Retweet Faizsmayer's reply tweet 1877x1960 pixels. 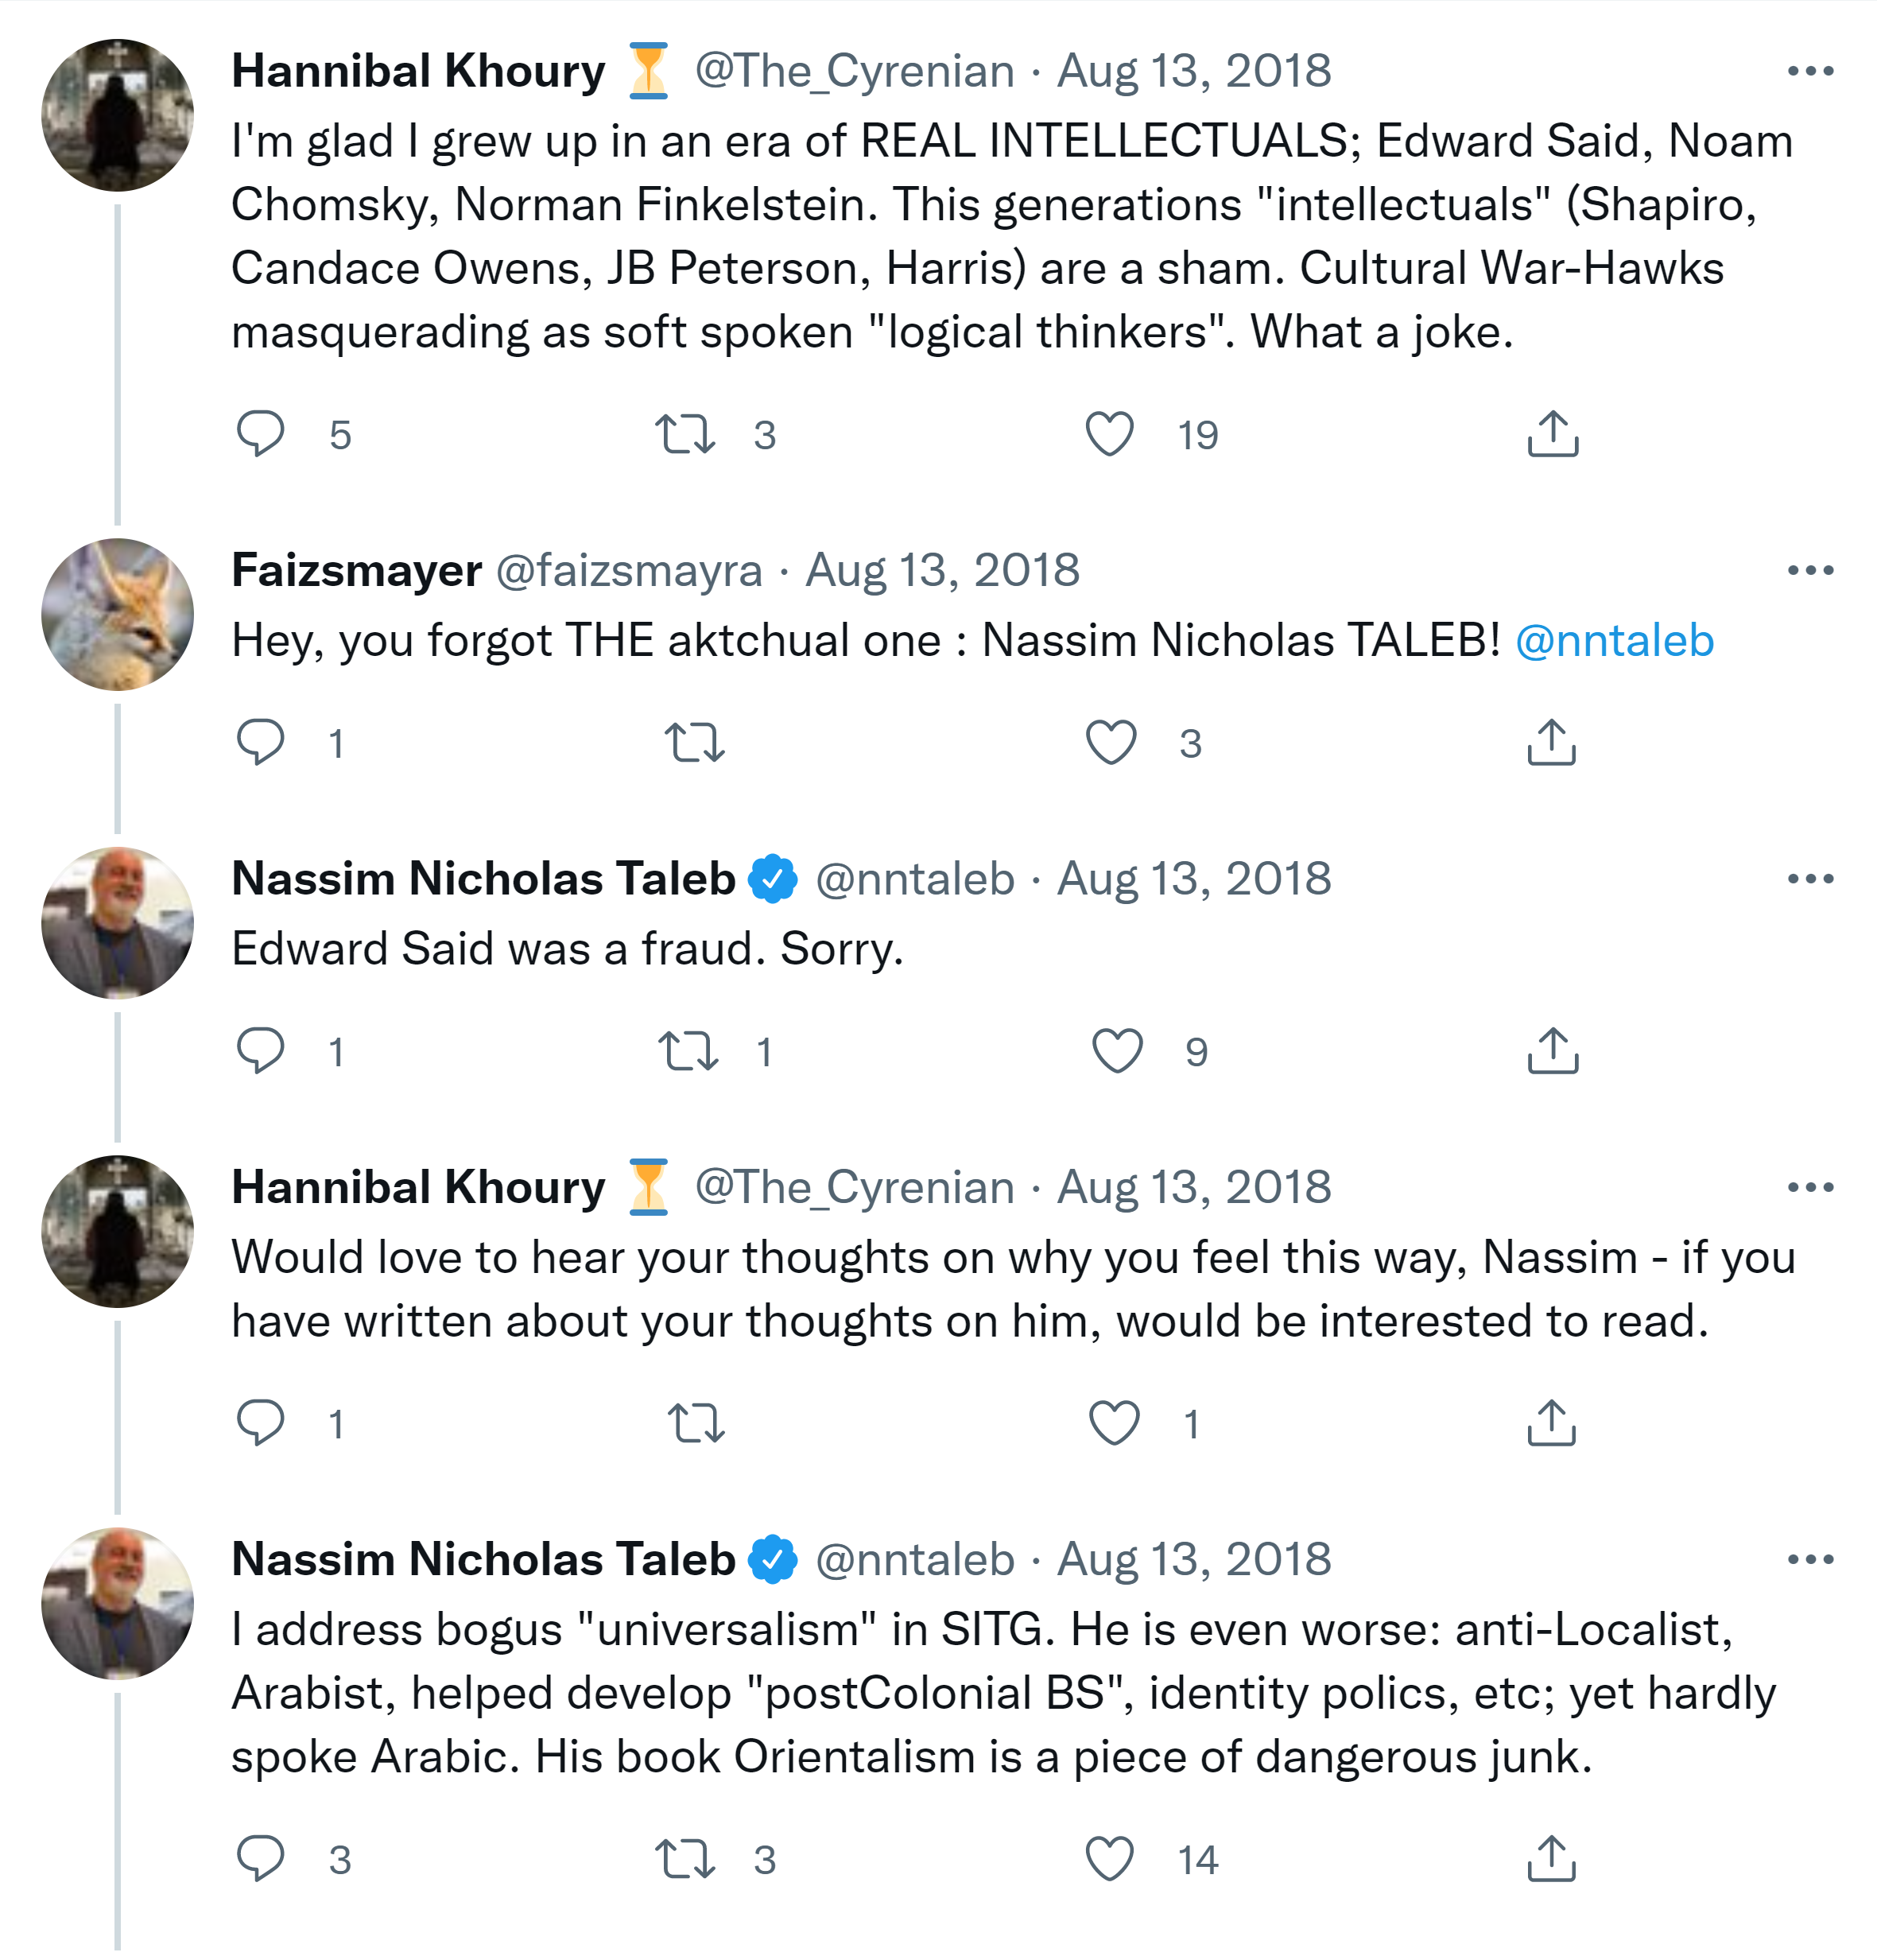[694, 743]
